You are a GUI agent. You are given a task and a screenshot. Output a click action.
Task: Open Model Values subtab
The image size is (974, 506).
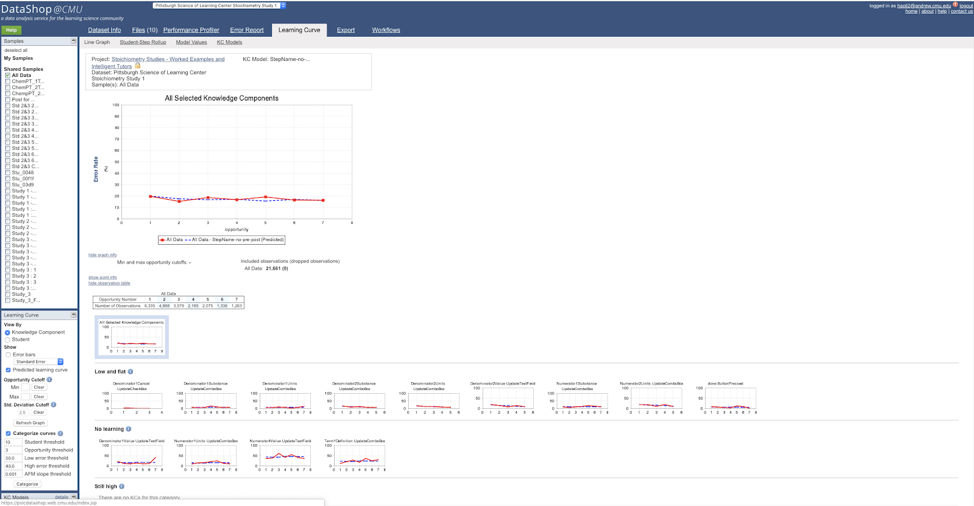(191, 42)
